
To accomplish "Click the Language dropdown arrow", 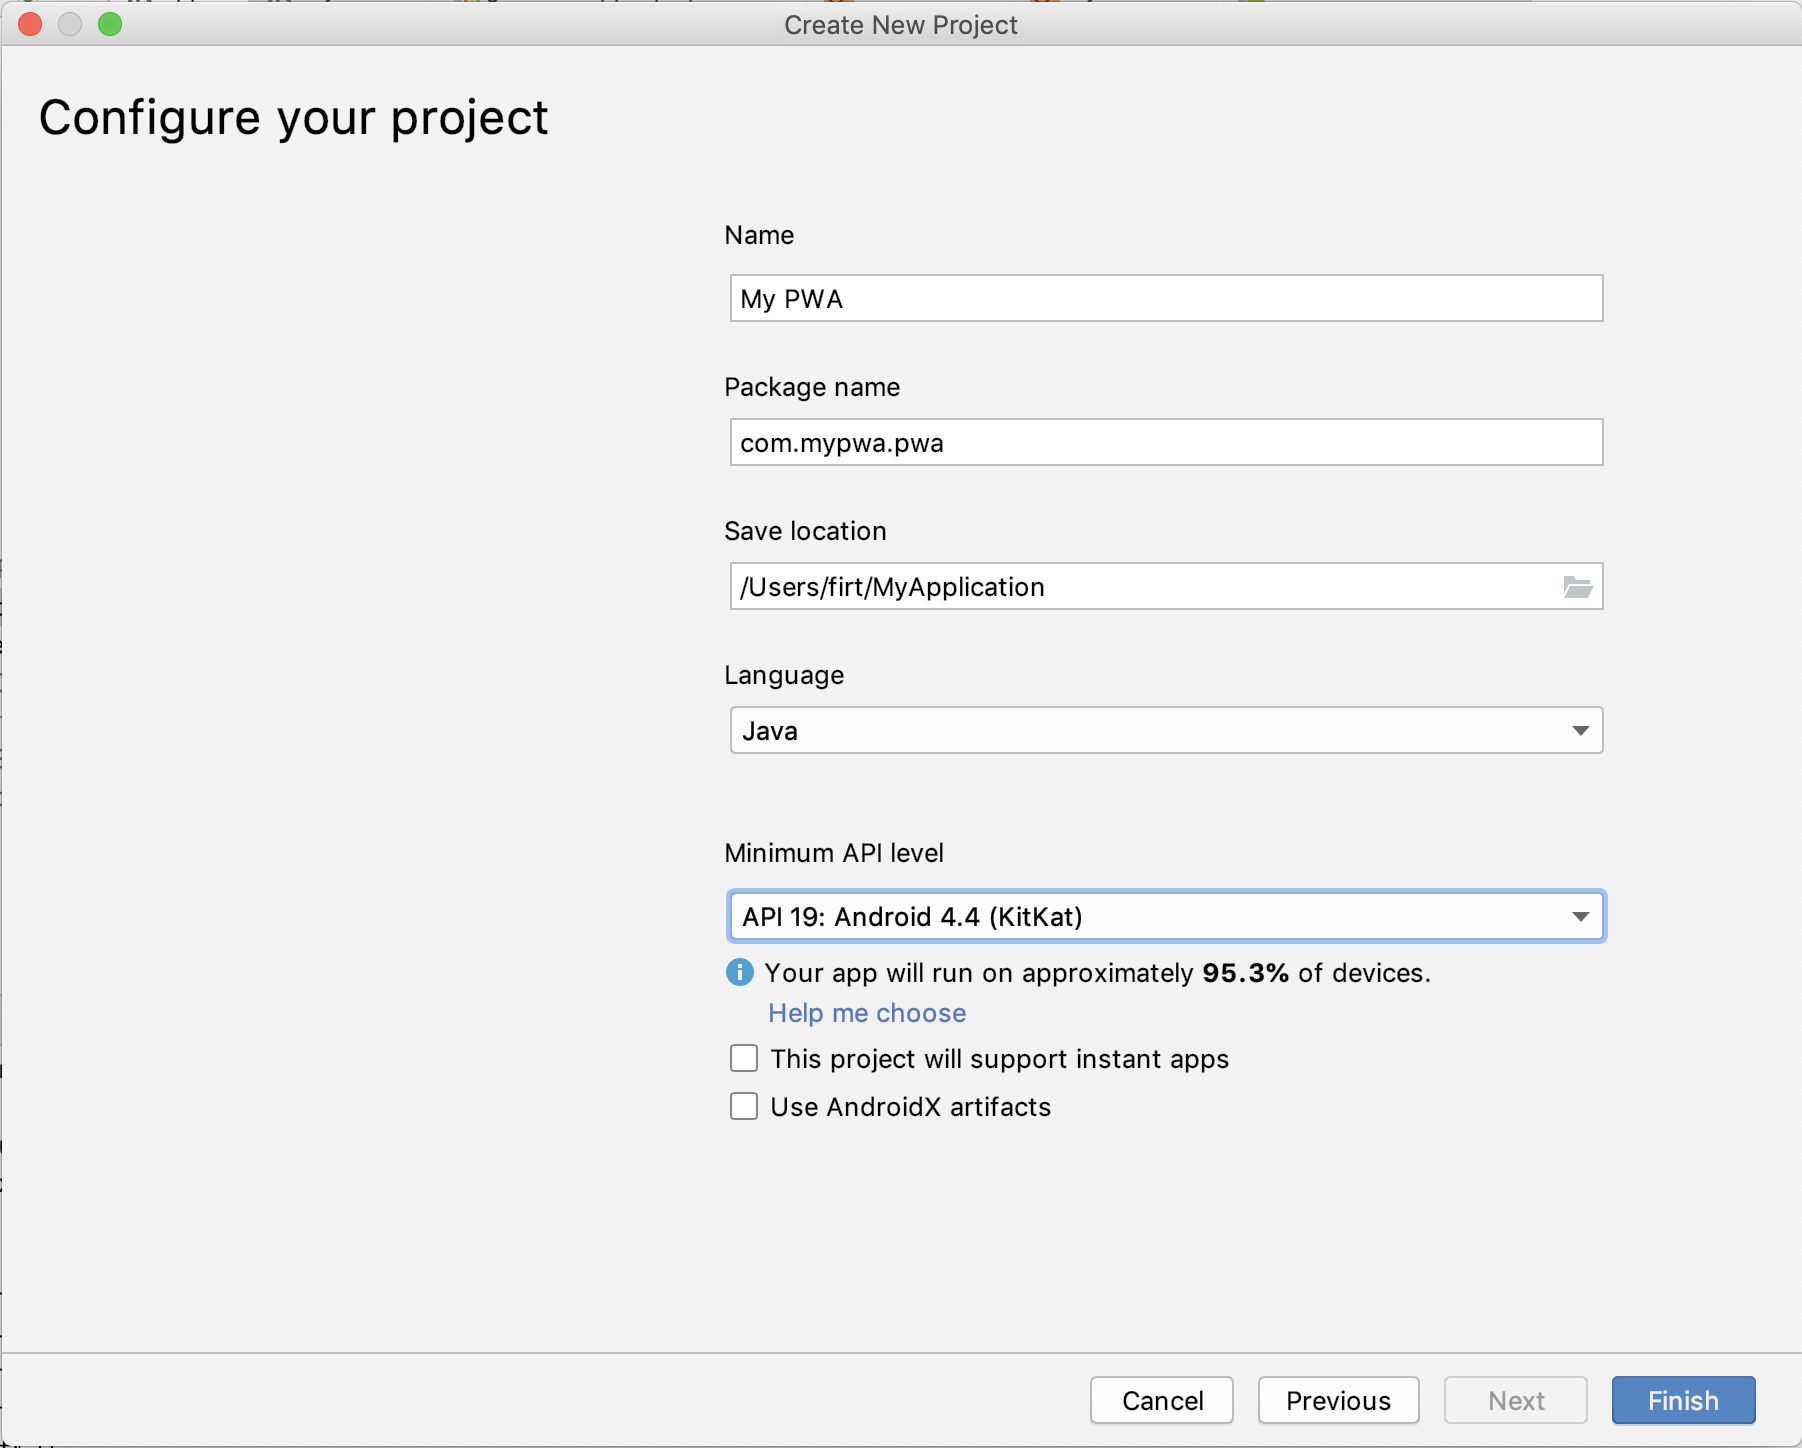I will tap(1580, 731).
